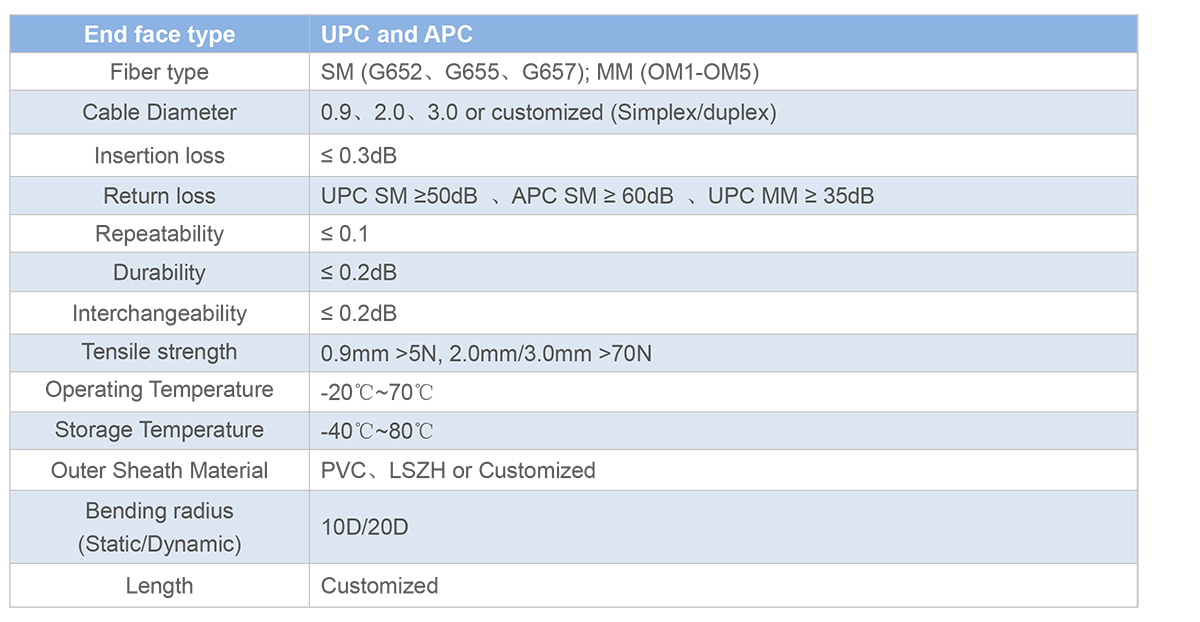Click the "Insertion loss" row label
This screenshot has height=622, width=1200.
pyautogui.click(x=160, y=156)
